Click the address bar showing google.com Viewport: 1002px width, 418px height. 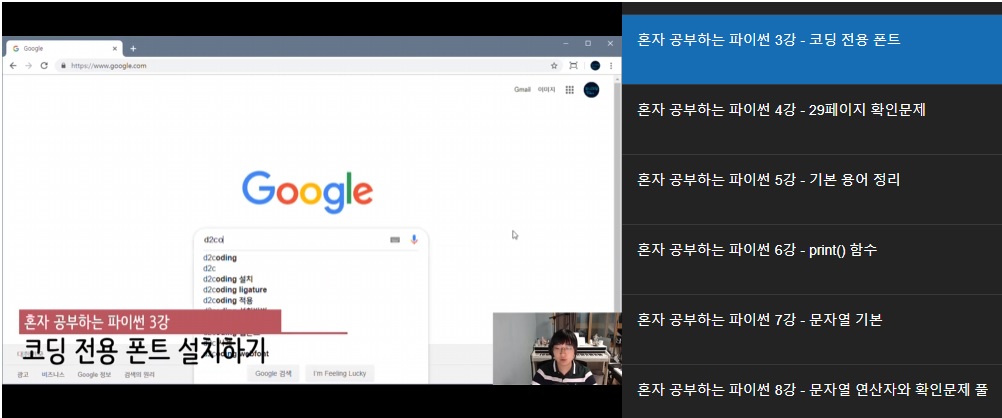307,65
